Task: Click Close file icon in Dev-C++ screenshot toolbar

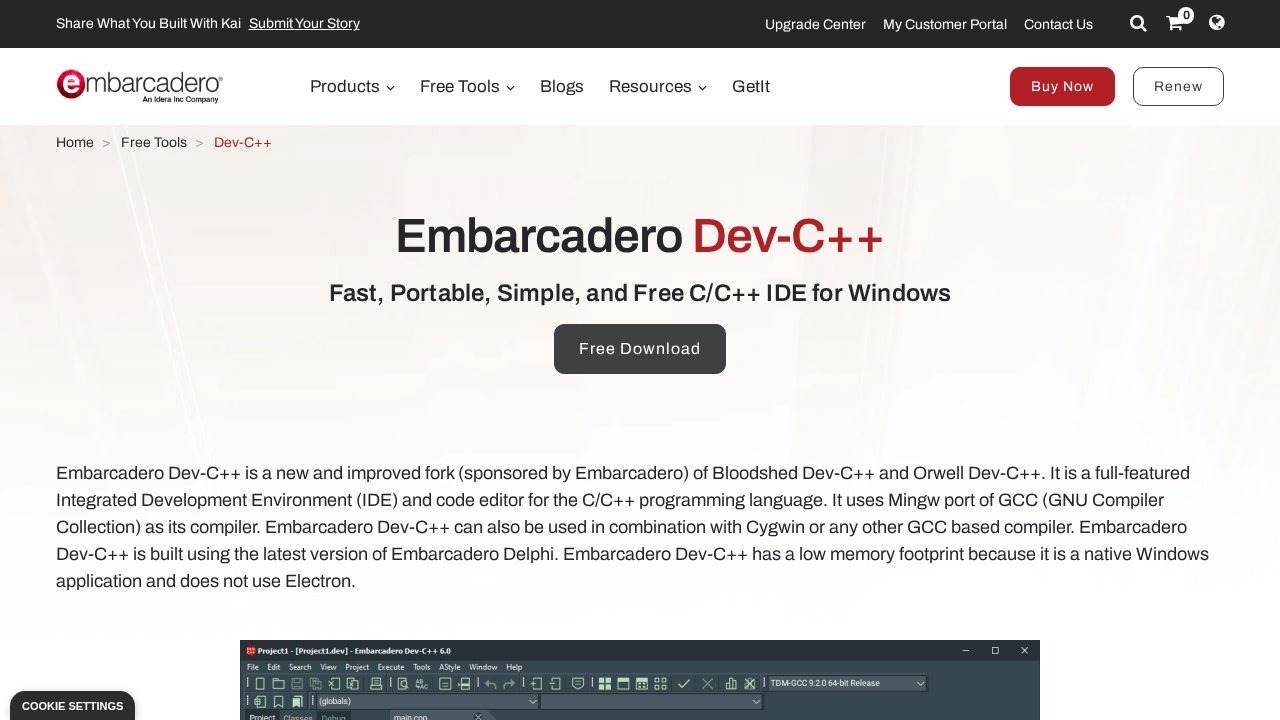Action: click(334, 683)
